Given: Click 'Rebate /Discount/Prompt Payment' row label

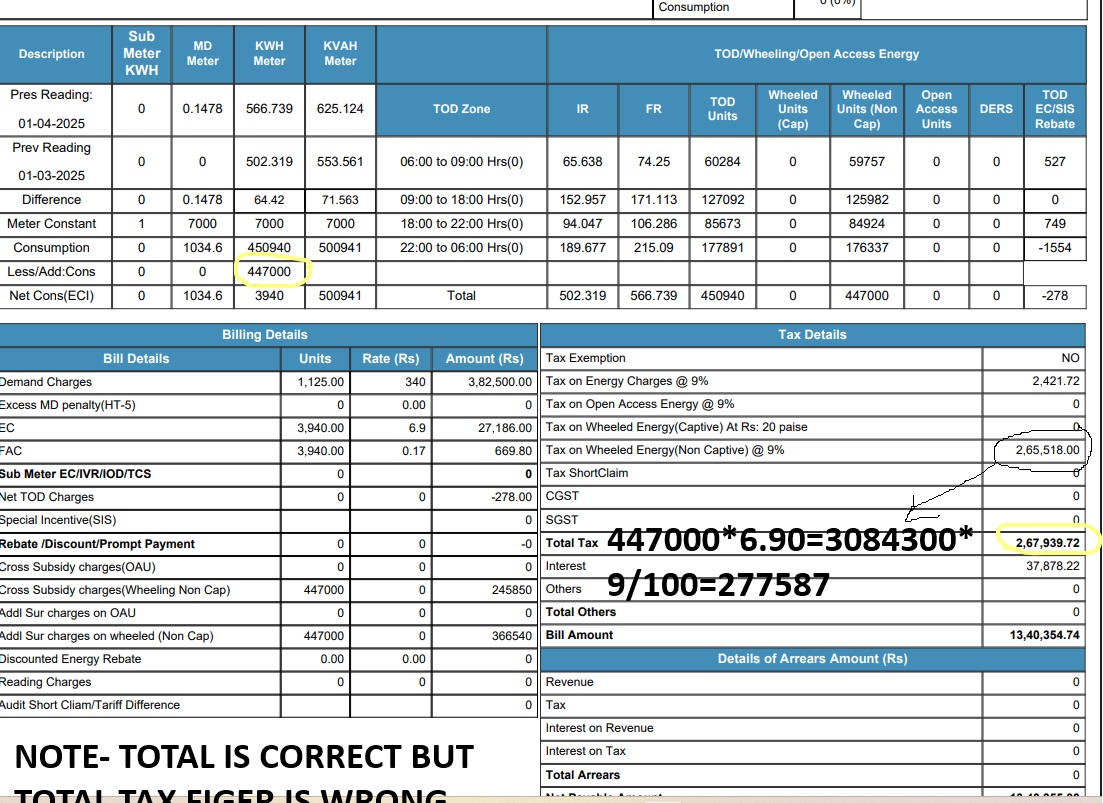Looking at the screenshot, I should click(97, 544).
